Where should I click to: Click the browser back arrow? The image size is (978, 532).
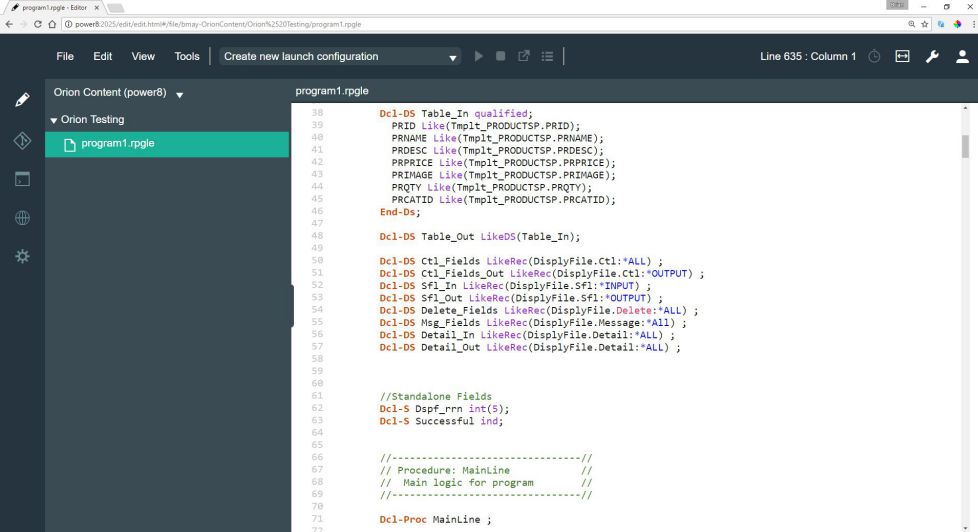click(x=9, y=24)
